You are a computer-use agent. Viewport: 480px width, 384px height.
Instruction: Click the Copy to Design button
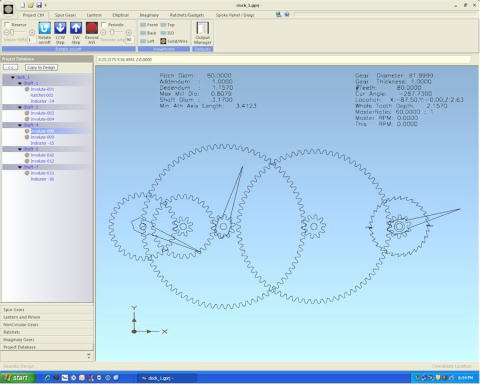click(41, 68)
